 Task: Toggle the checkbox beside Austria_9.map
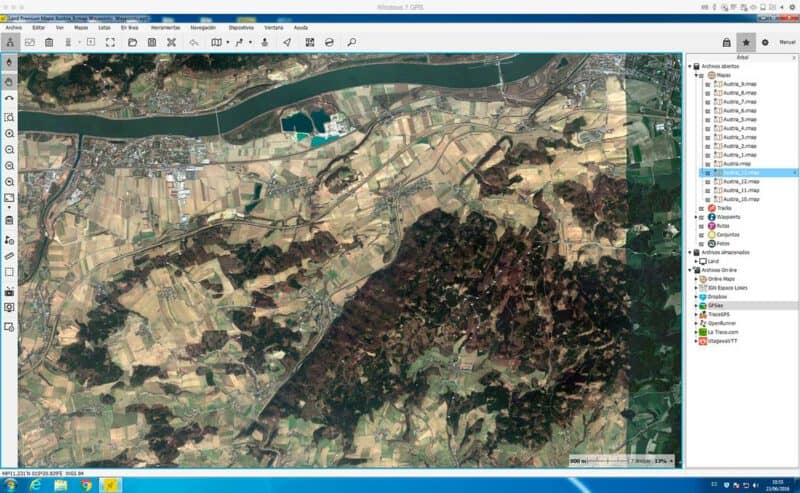[x=708, y=84]
